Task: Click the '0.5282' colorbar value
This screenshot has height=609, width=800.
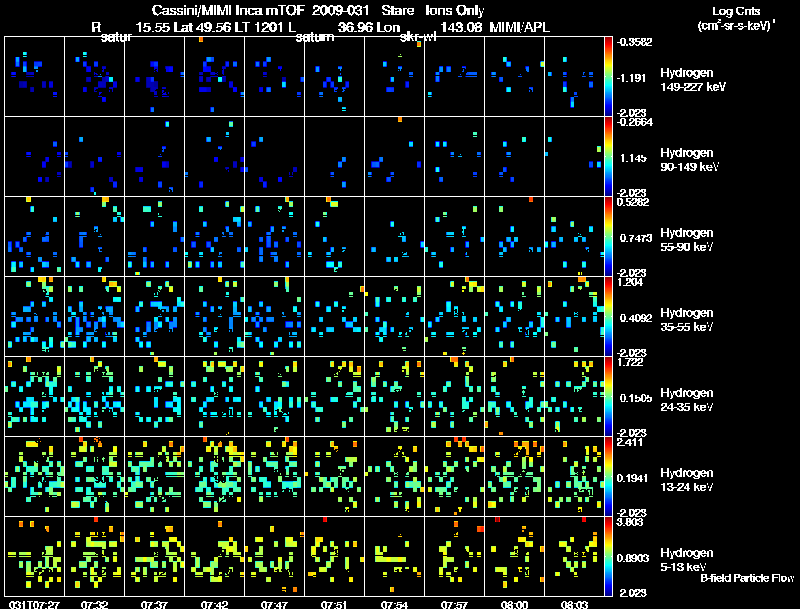Action: click(x=633, y=202)
